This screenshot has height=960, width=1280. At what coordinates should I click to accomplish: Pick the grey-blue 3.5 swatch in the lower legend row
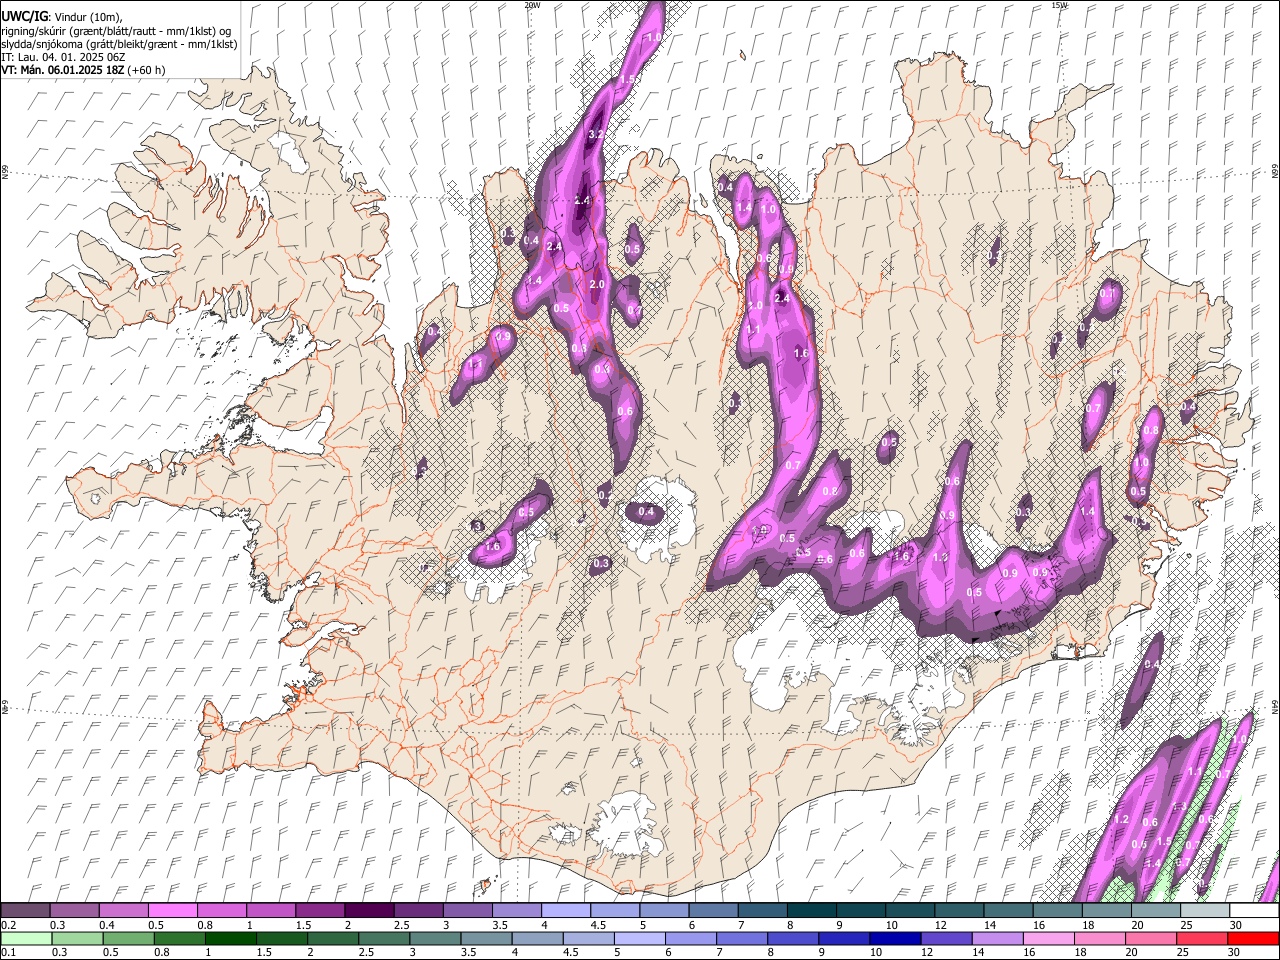pos(486,938)
